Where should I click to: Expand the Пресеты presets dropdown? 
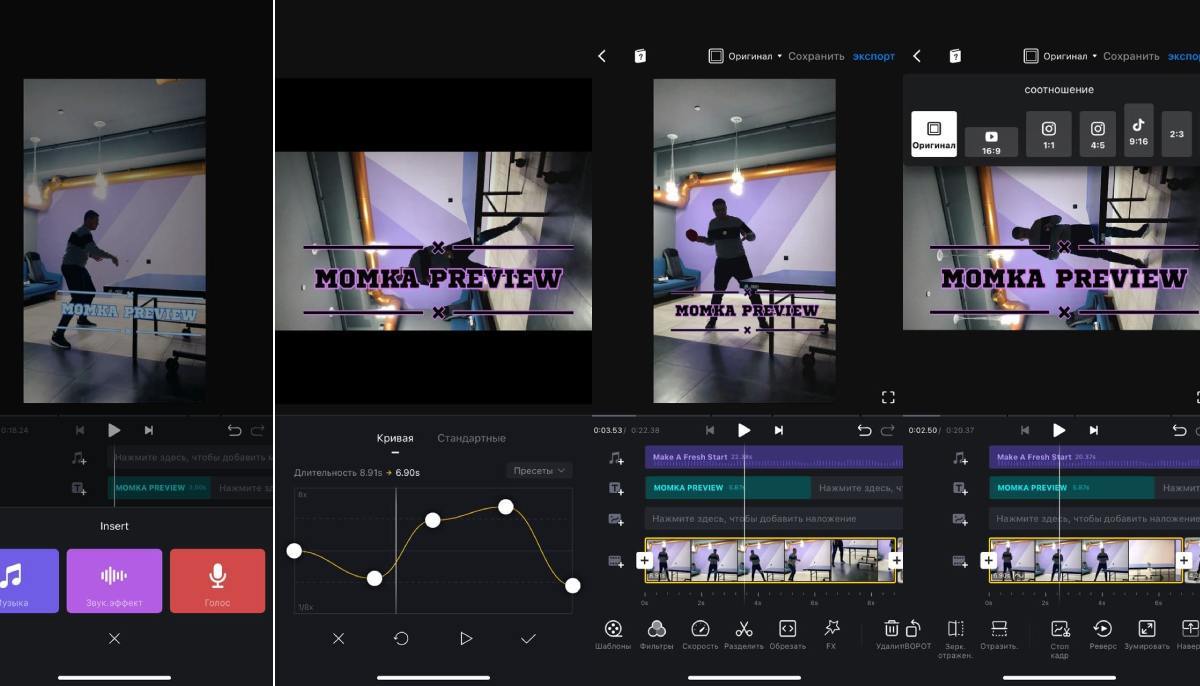pos(539,470)
